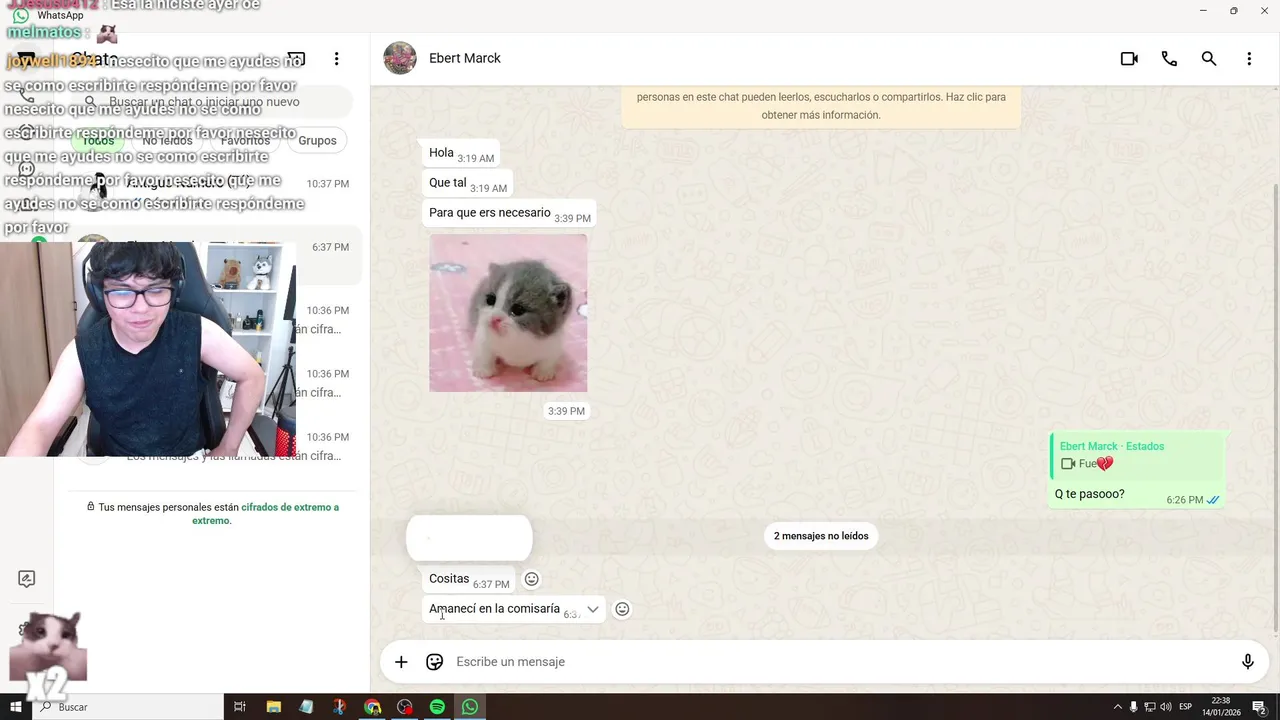Select the No leídos chat filter
This screenshot has width=1280, height=720.
click(167, 140)
